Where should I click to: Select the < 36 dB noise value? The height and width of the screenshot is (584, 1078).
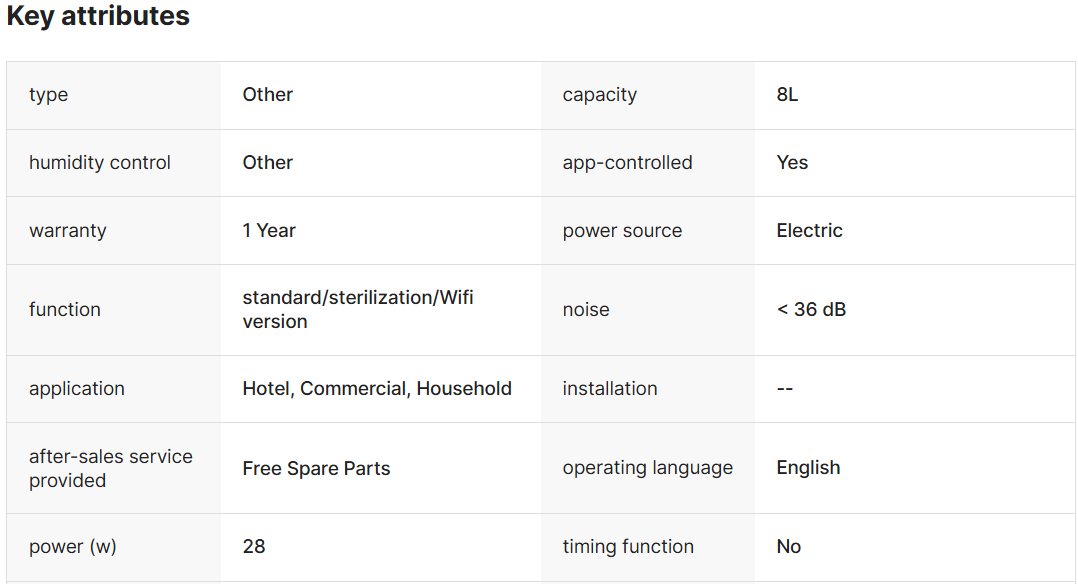click(811, 310)
